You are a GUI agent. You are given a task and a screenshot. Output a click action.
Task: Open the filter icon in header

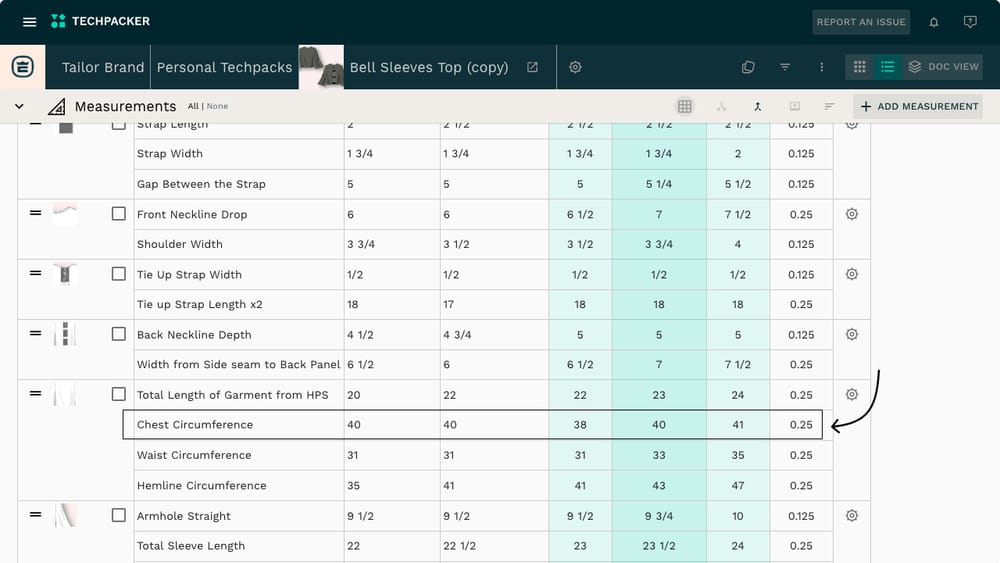[785, 67]
